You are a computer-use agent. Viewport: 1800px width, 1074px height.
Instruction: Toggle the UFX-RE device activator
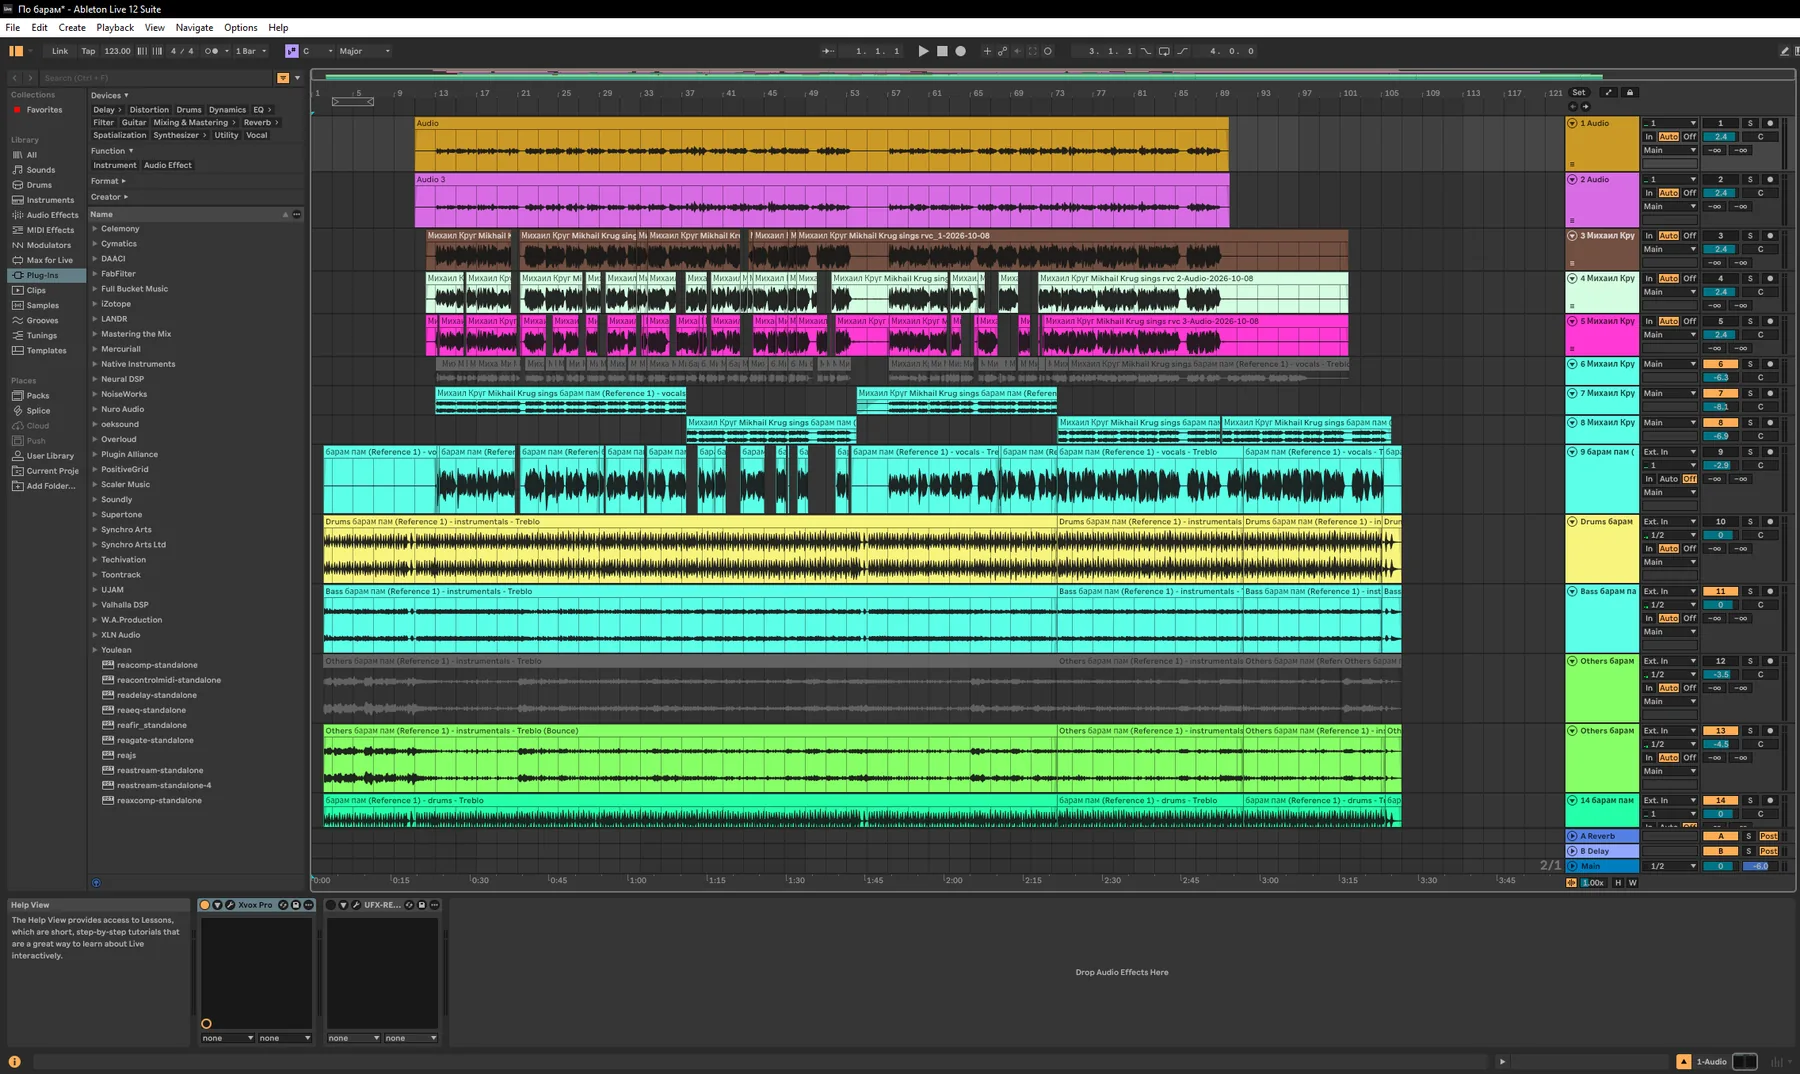tap(331, 905)
